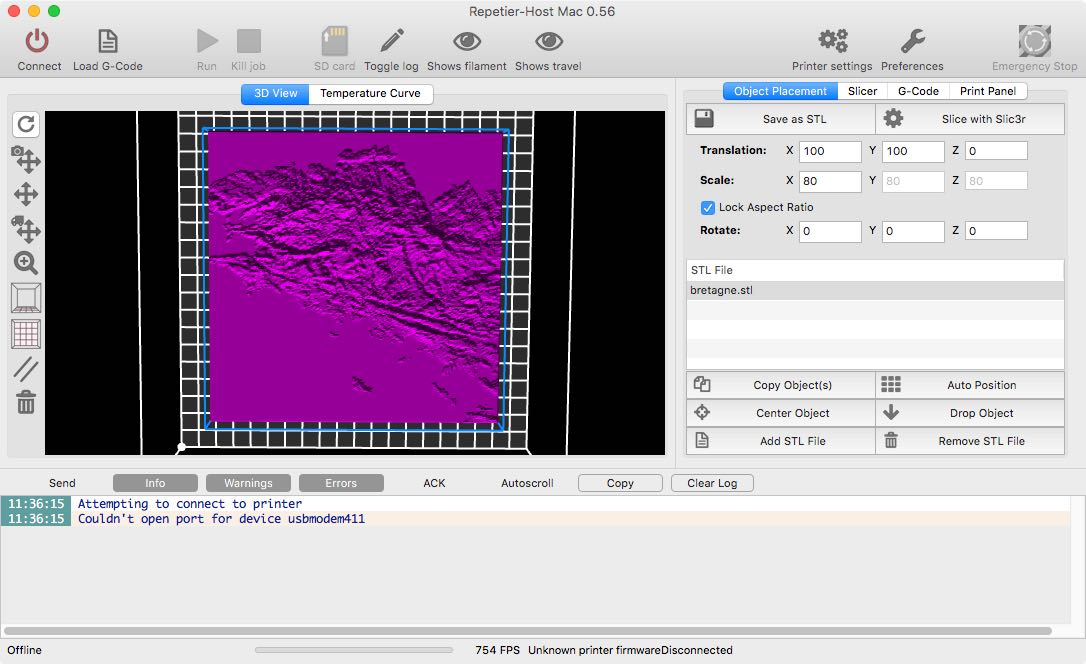This screenshot has width=1086, height=664.
Task: Click the Clear Log button
Action: 712,483
